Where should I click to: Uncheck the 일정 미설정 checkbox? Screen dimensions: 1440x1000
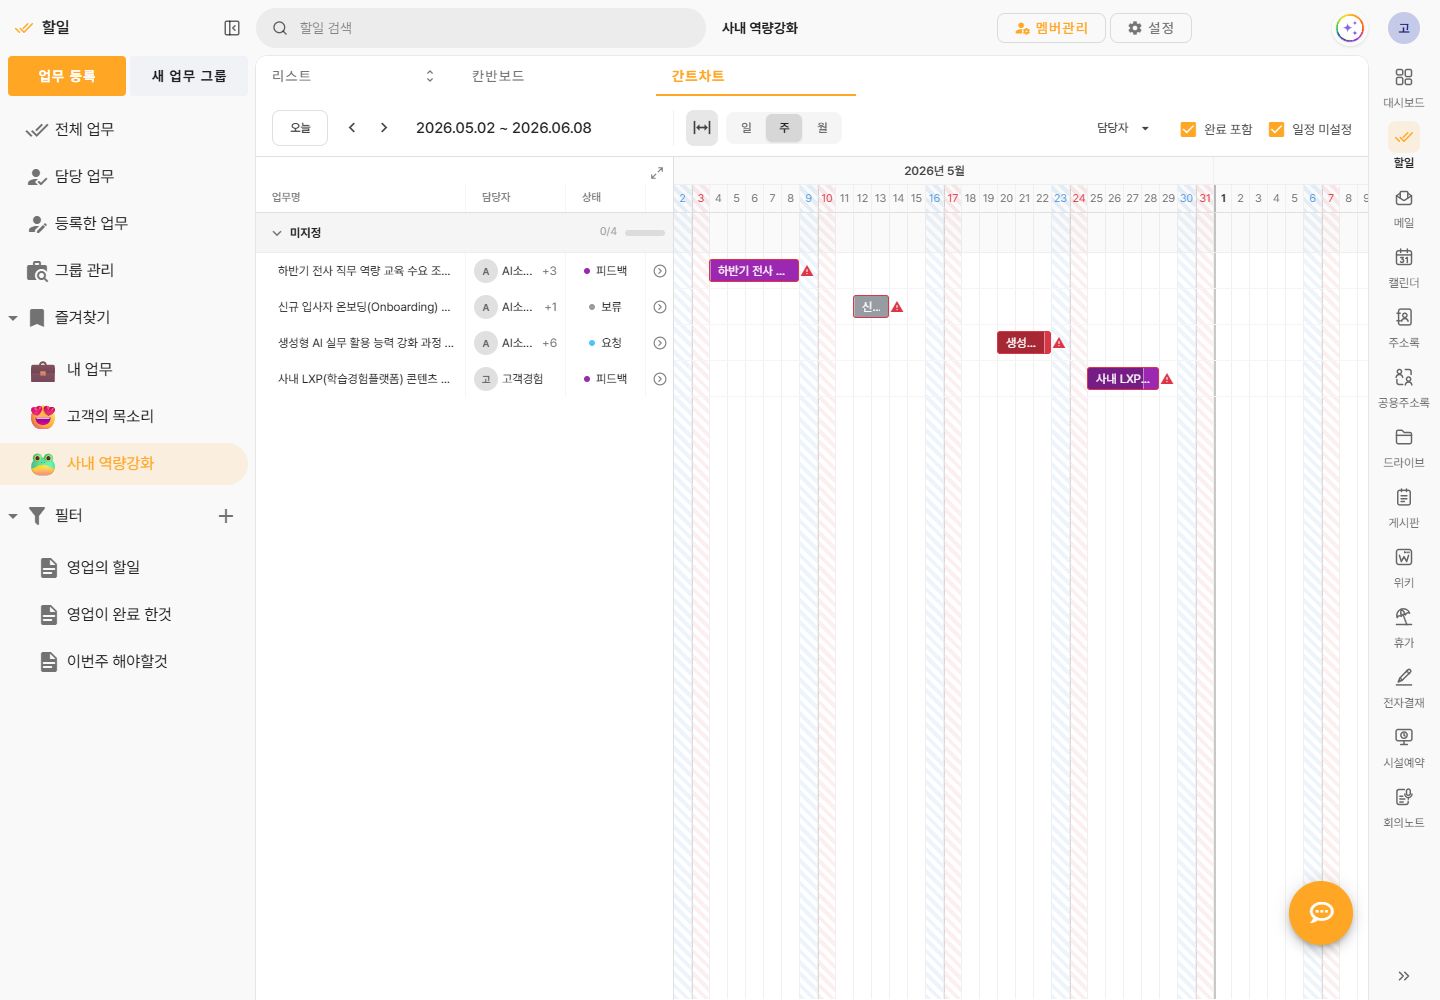[x=1276, y=129]
